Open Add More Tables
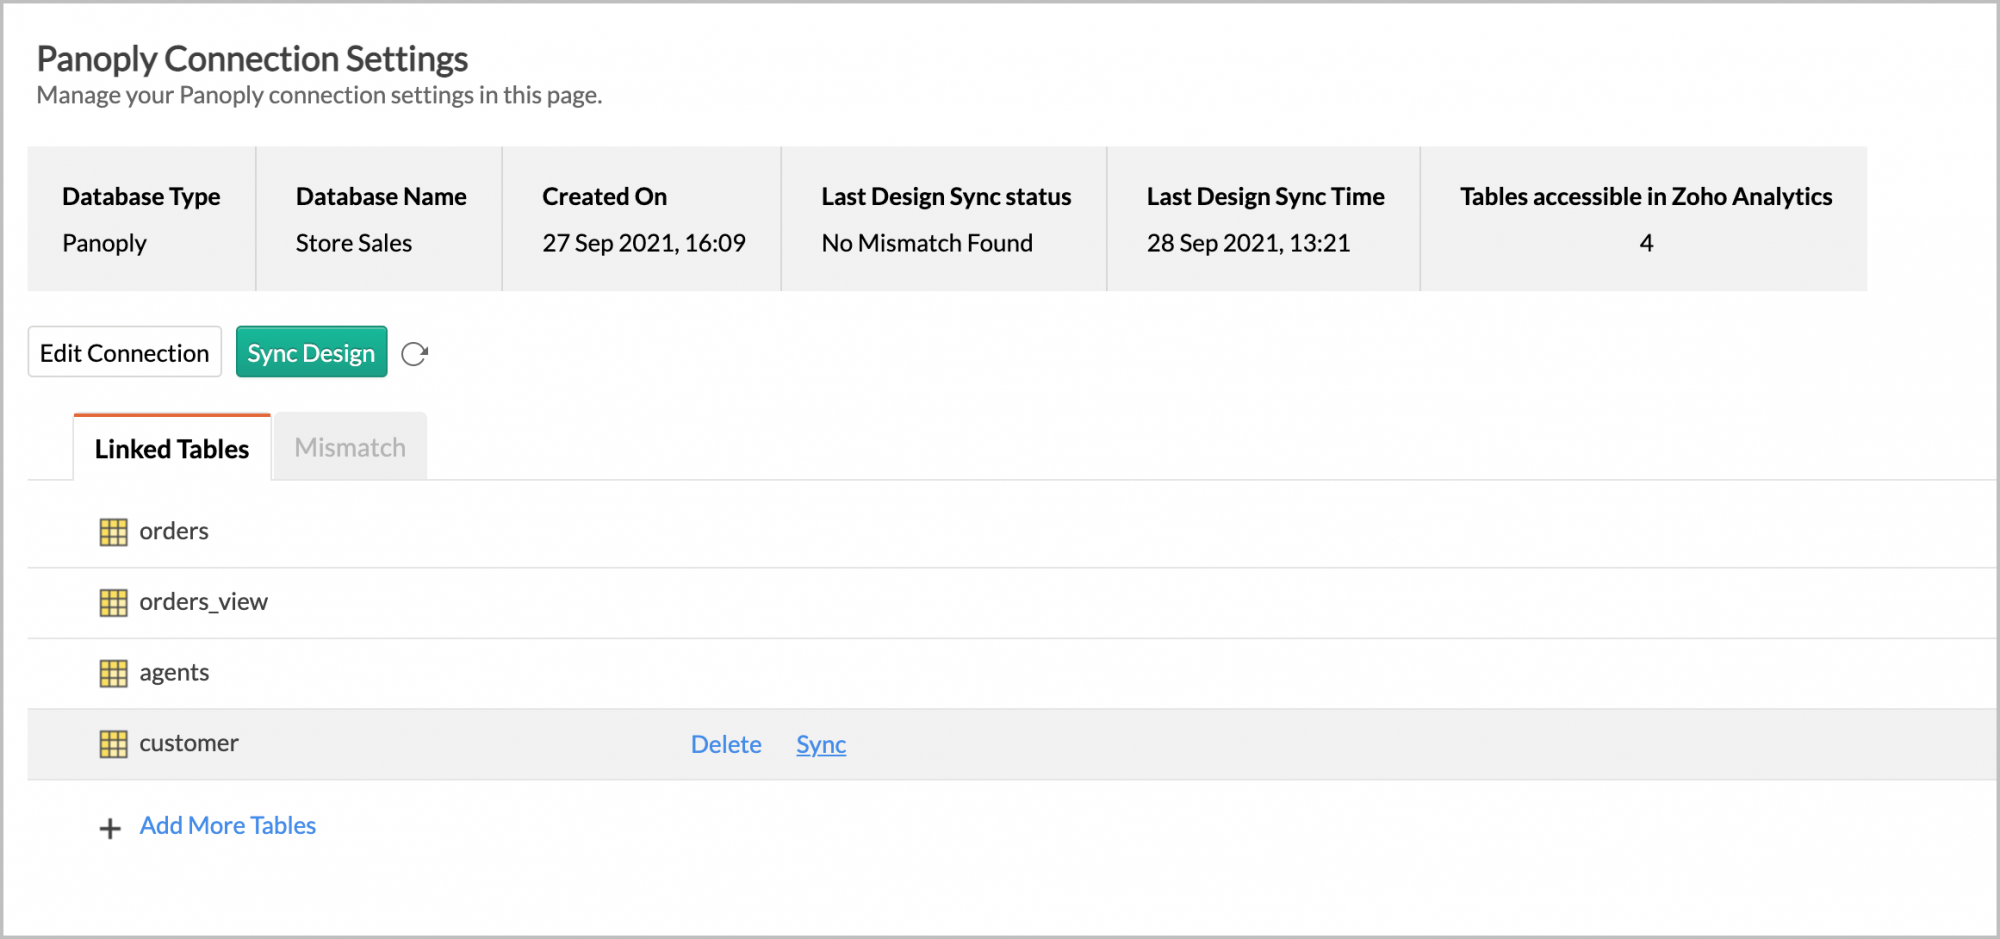 tap(227, 825)
